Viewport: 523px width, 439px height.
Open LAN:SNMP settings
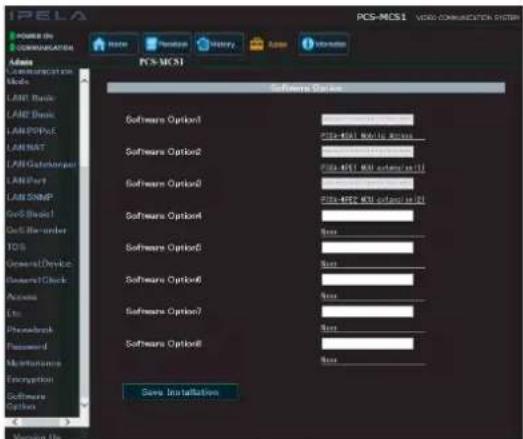pyautogui.click(x=30, y=197)
